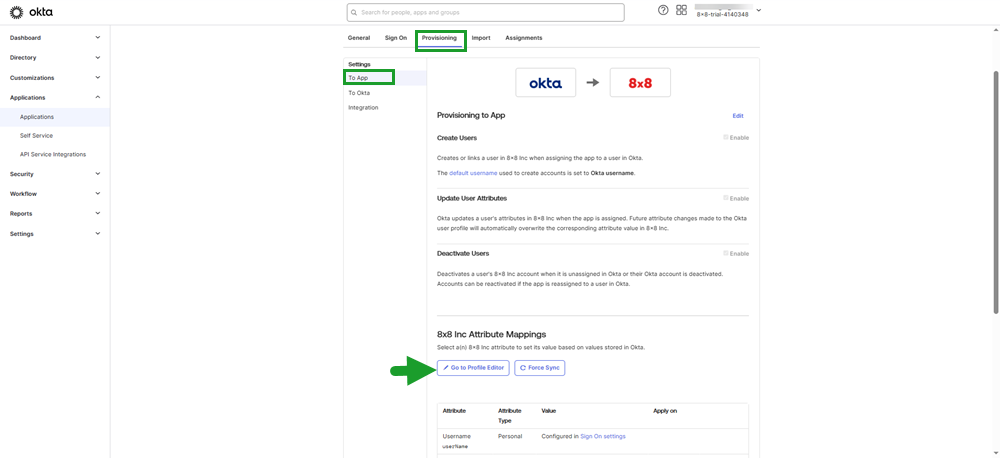
Task: Expand the Settings menu chevron
Action: pos(98,233)
